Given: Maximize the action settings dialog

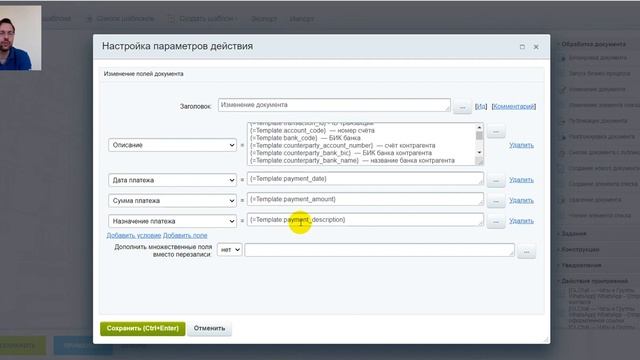Looking at the screenshot, I should pos(522,47).
